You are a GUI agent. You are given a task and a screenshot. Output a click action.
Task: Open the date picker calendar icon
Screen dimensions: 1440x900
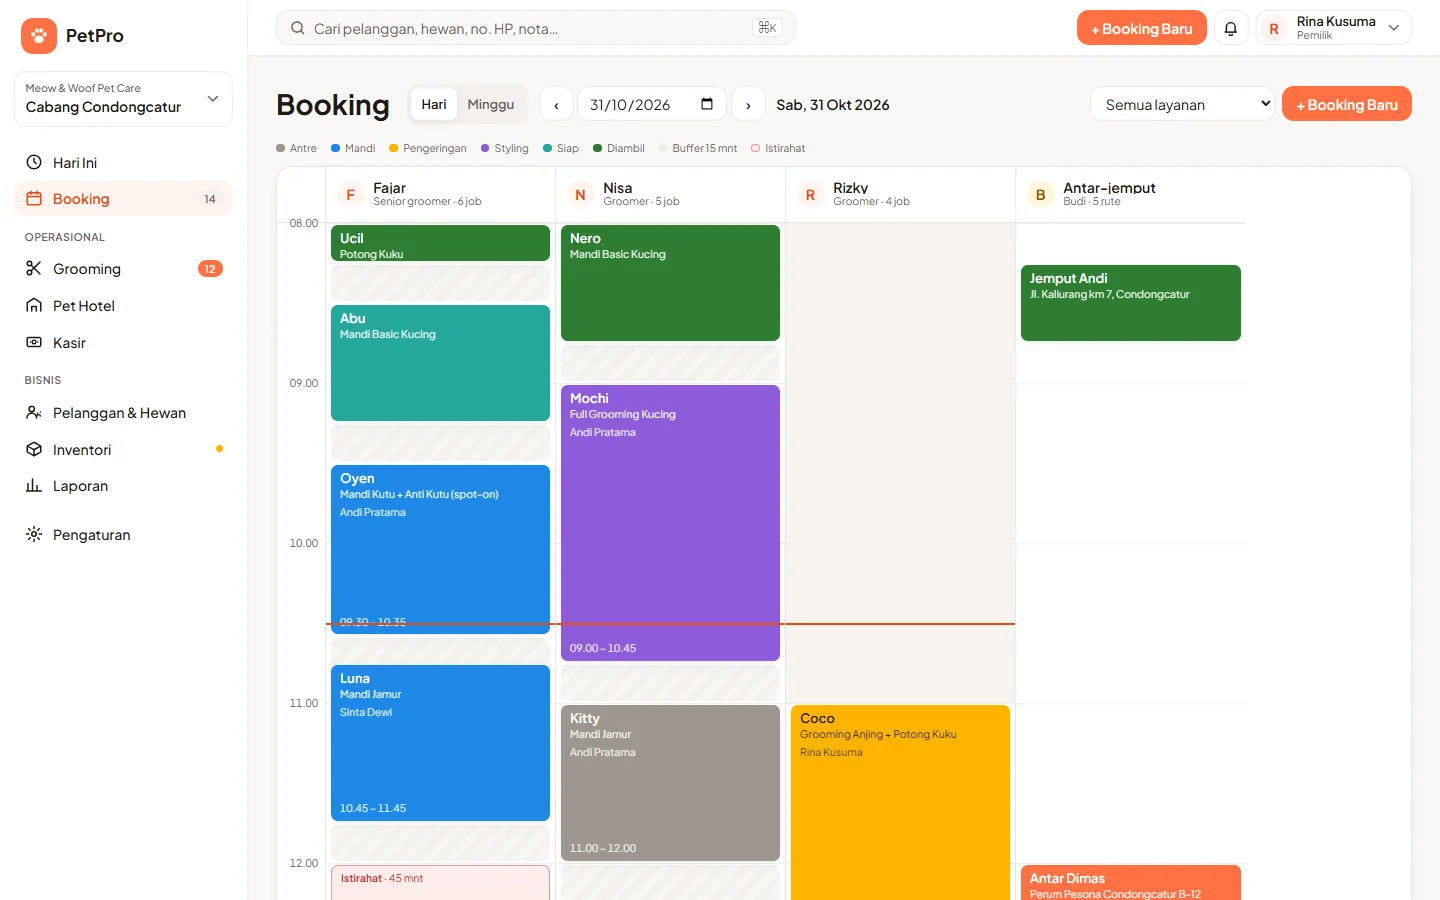click(707, 104)
